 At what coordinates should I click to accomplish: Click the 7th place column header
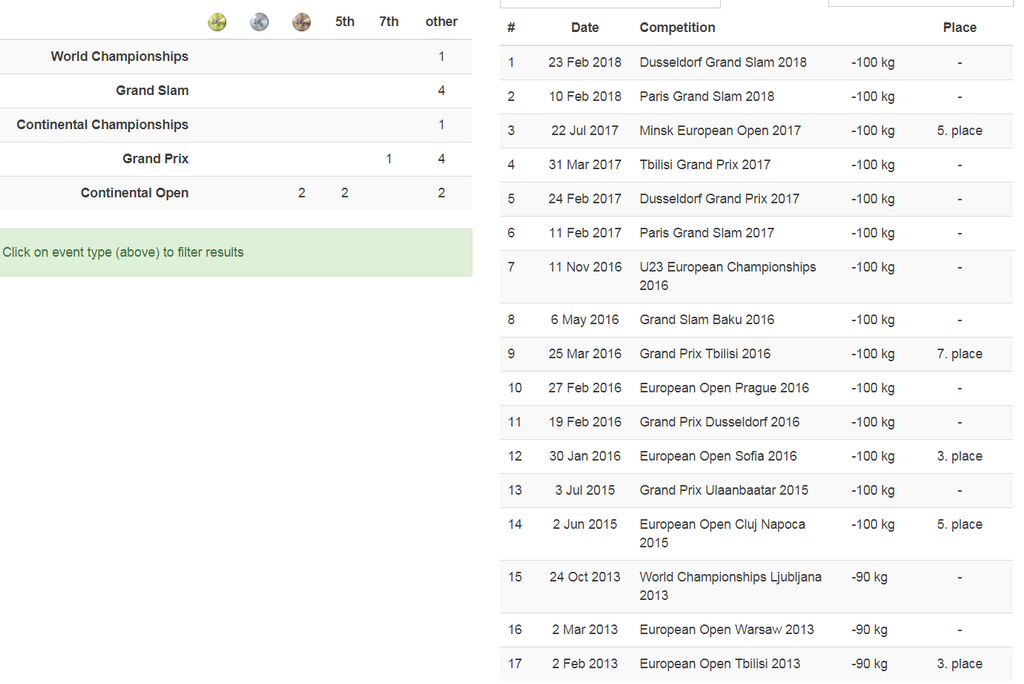pos(388,22)
